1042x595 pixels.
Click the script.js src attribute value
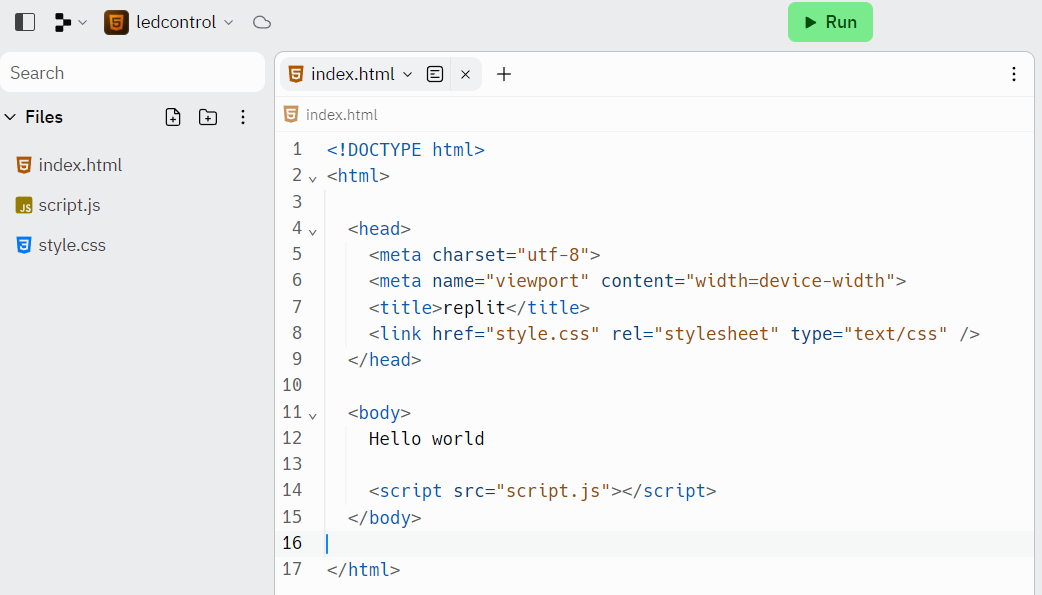tap(553, 491)
